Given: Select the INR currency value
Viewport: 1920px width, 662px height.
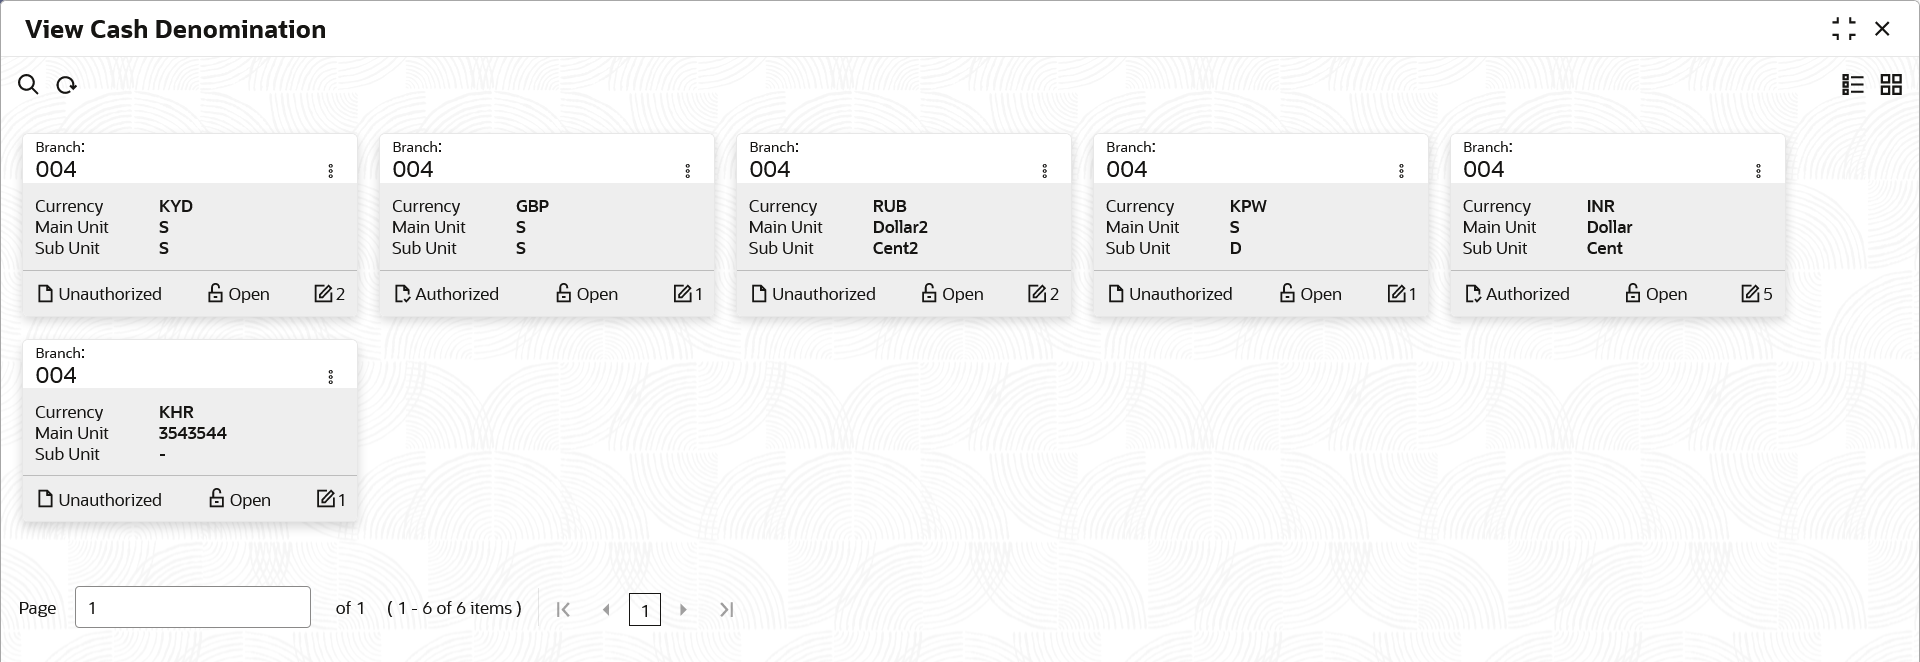Looking at the screenshot, I should (1601, 206).
